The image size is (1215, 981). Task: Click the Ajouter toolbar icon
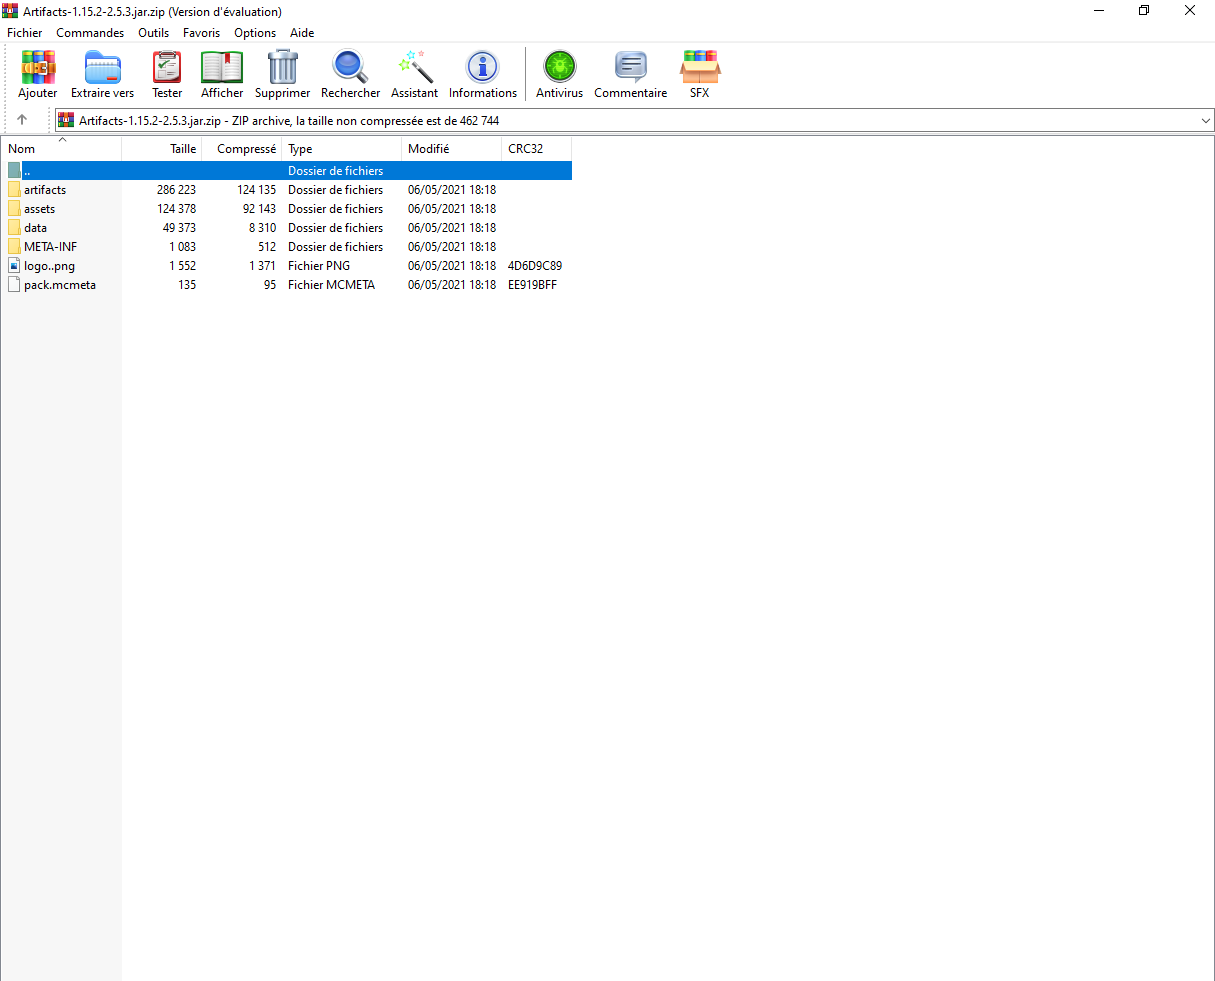38,67
